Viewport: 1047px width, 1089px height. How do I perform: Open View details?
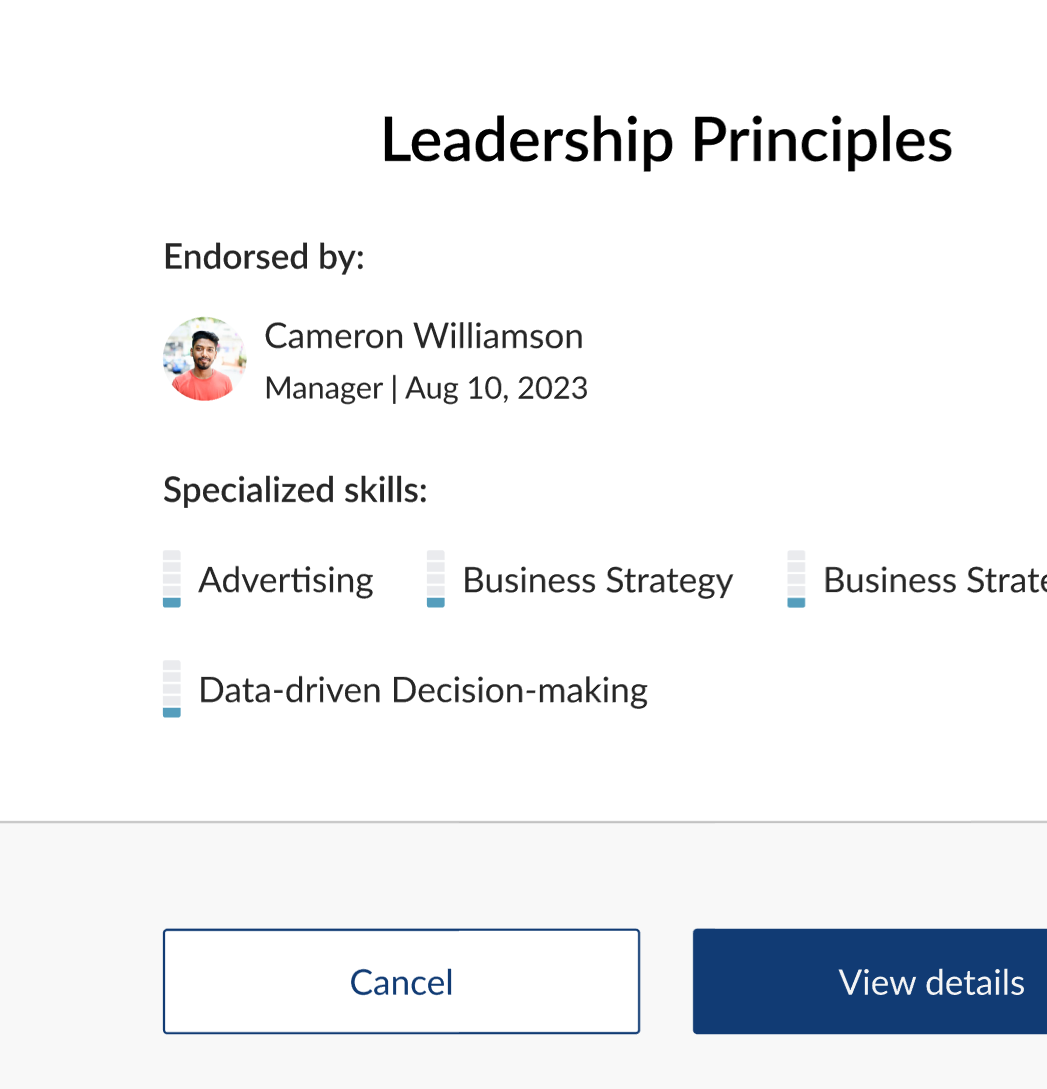[870, 981]
